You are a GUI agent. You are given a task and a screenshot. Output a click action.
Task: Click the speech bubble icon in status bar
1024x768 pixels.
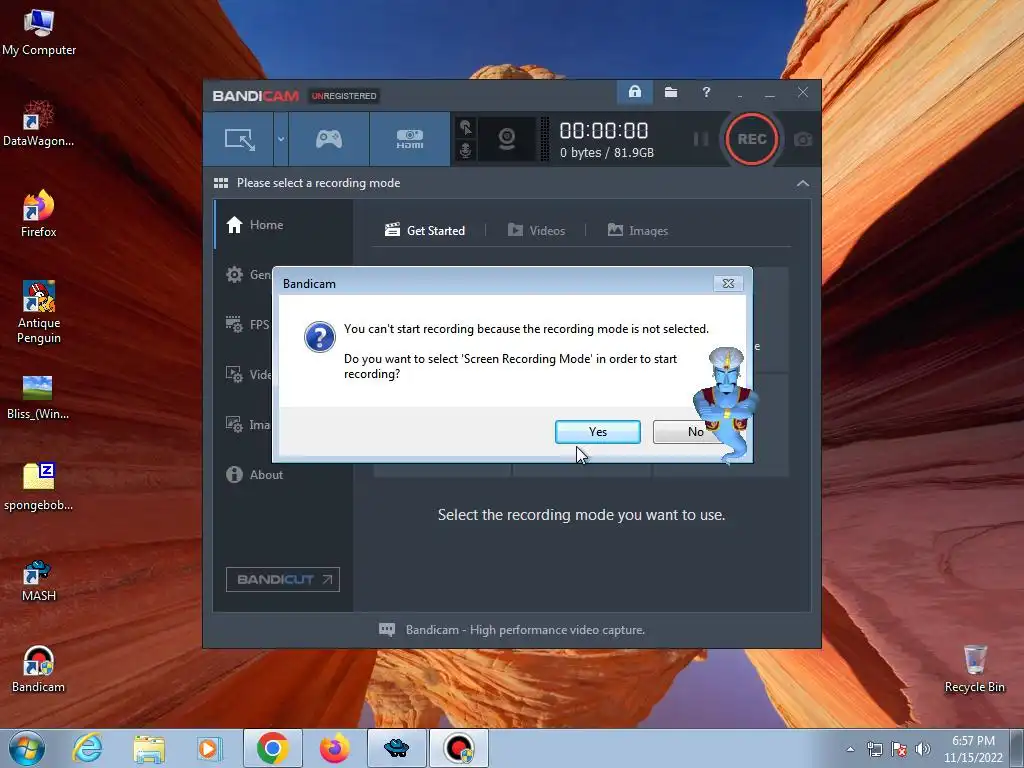coord(387,630)
